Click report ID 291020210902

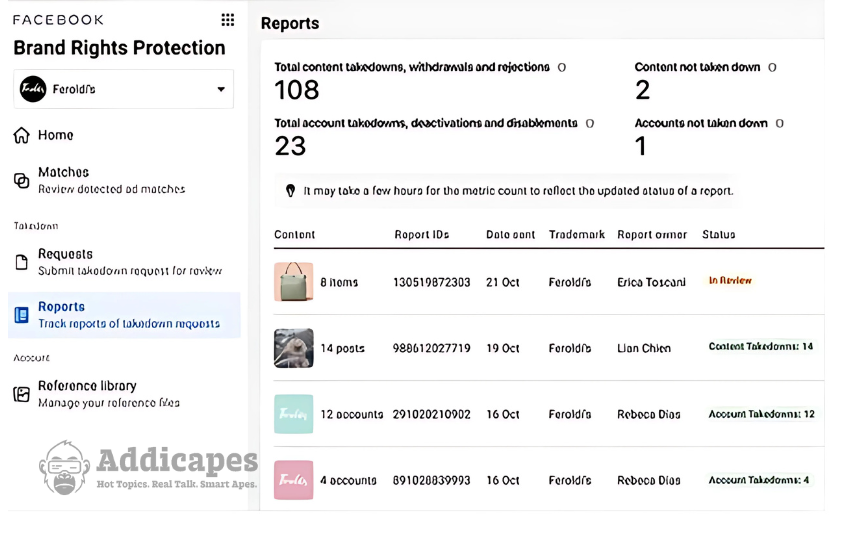[431, 414]
